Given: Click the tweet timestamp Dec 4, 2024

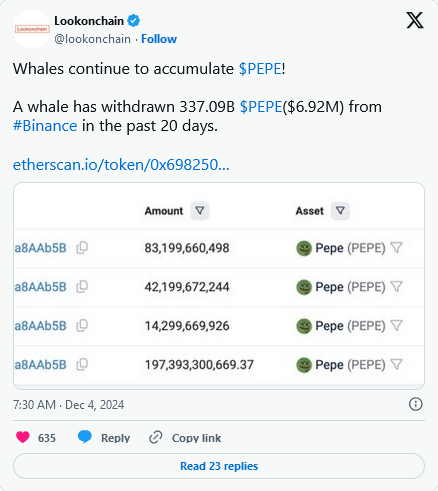Looking at the screenshot, I should 95,405.
